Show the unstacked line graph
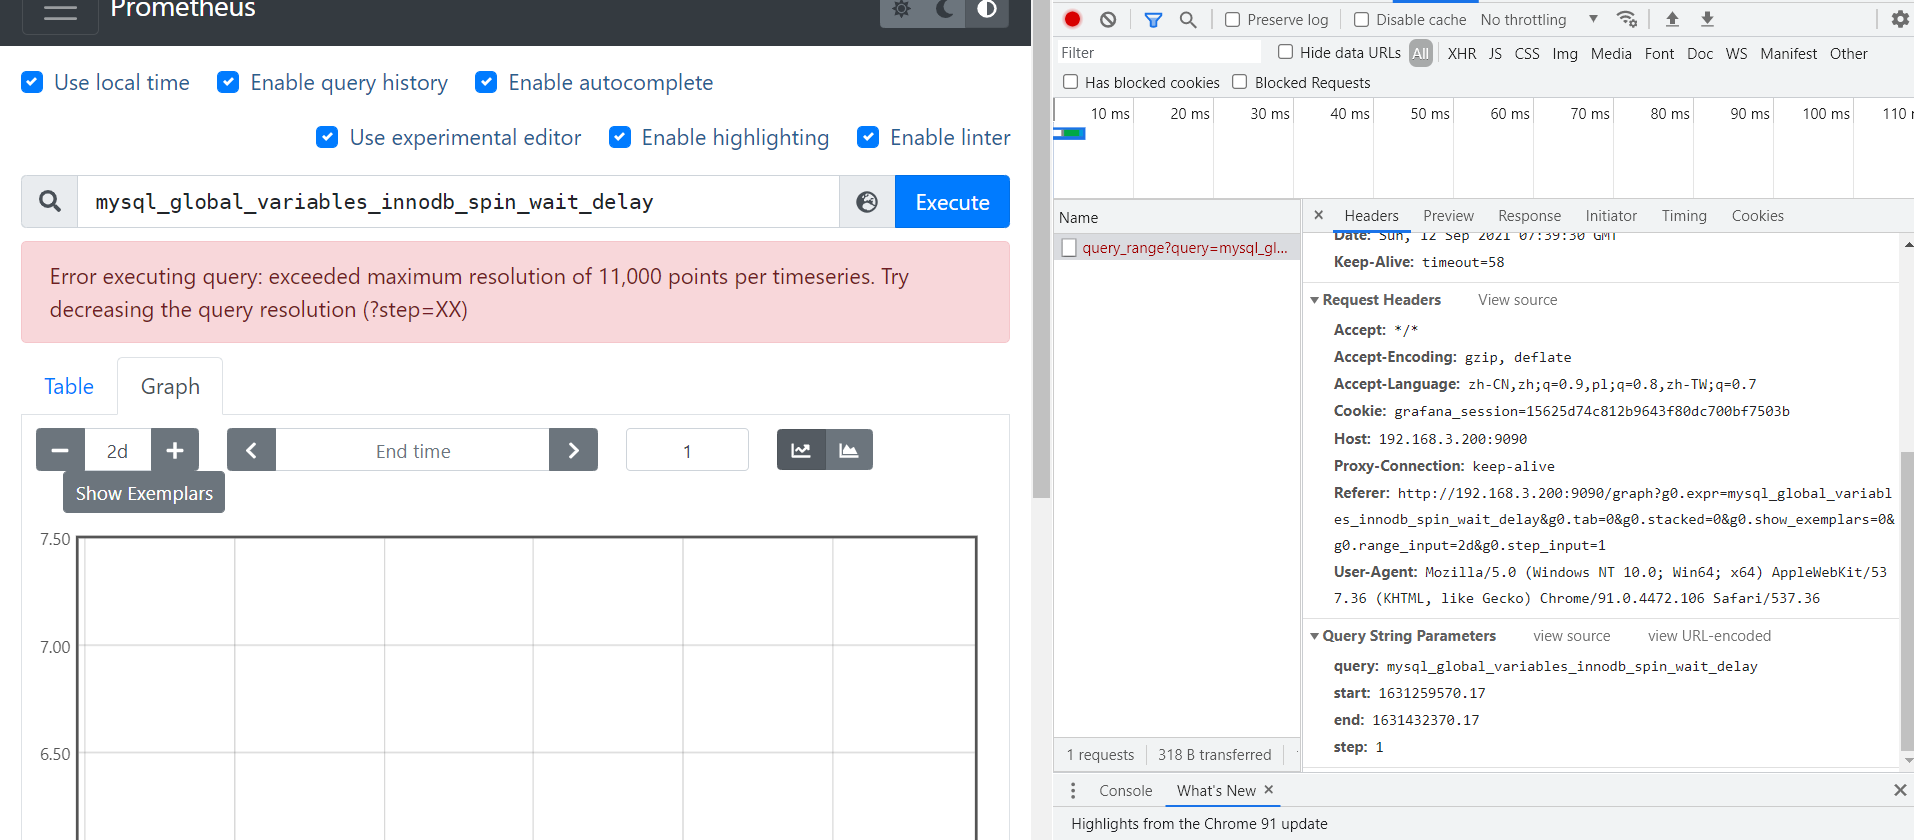The width and height of the screenshot is (1914, 840). [x=801, y=450]
